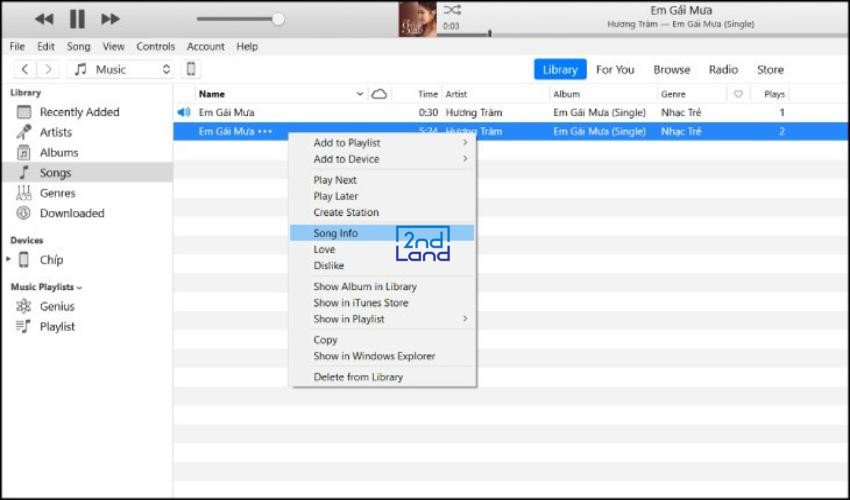This screenshot has height=500, width=850.
Task: Choose Delete from Library
Action: click(x=382, y=377)
